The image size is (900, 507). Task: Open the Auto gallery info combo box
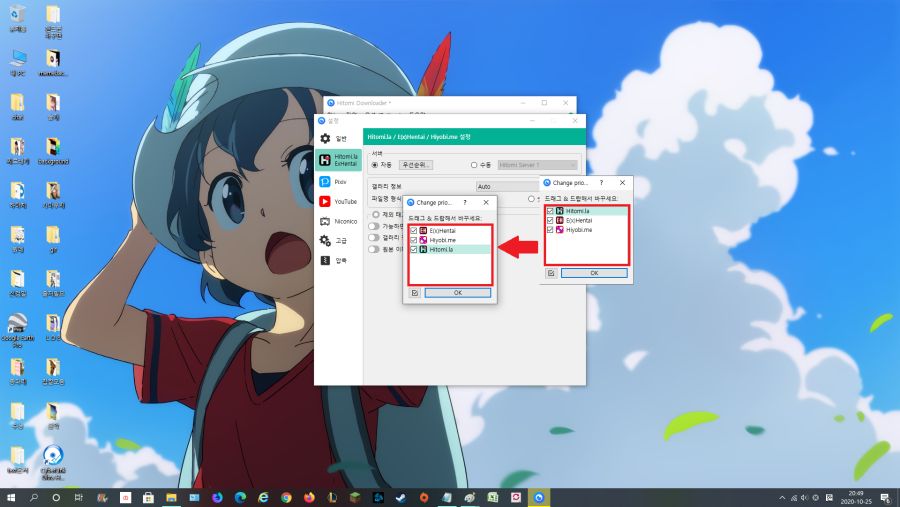tap(507, 186)
